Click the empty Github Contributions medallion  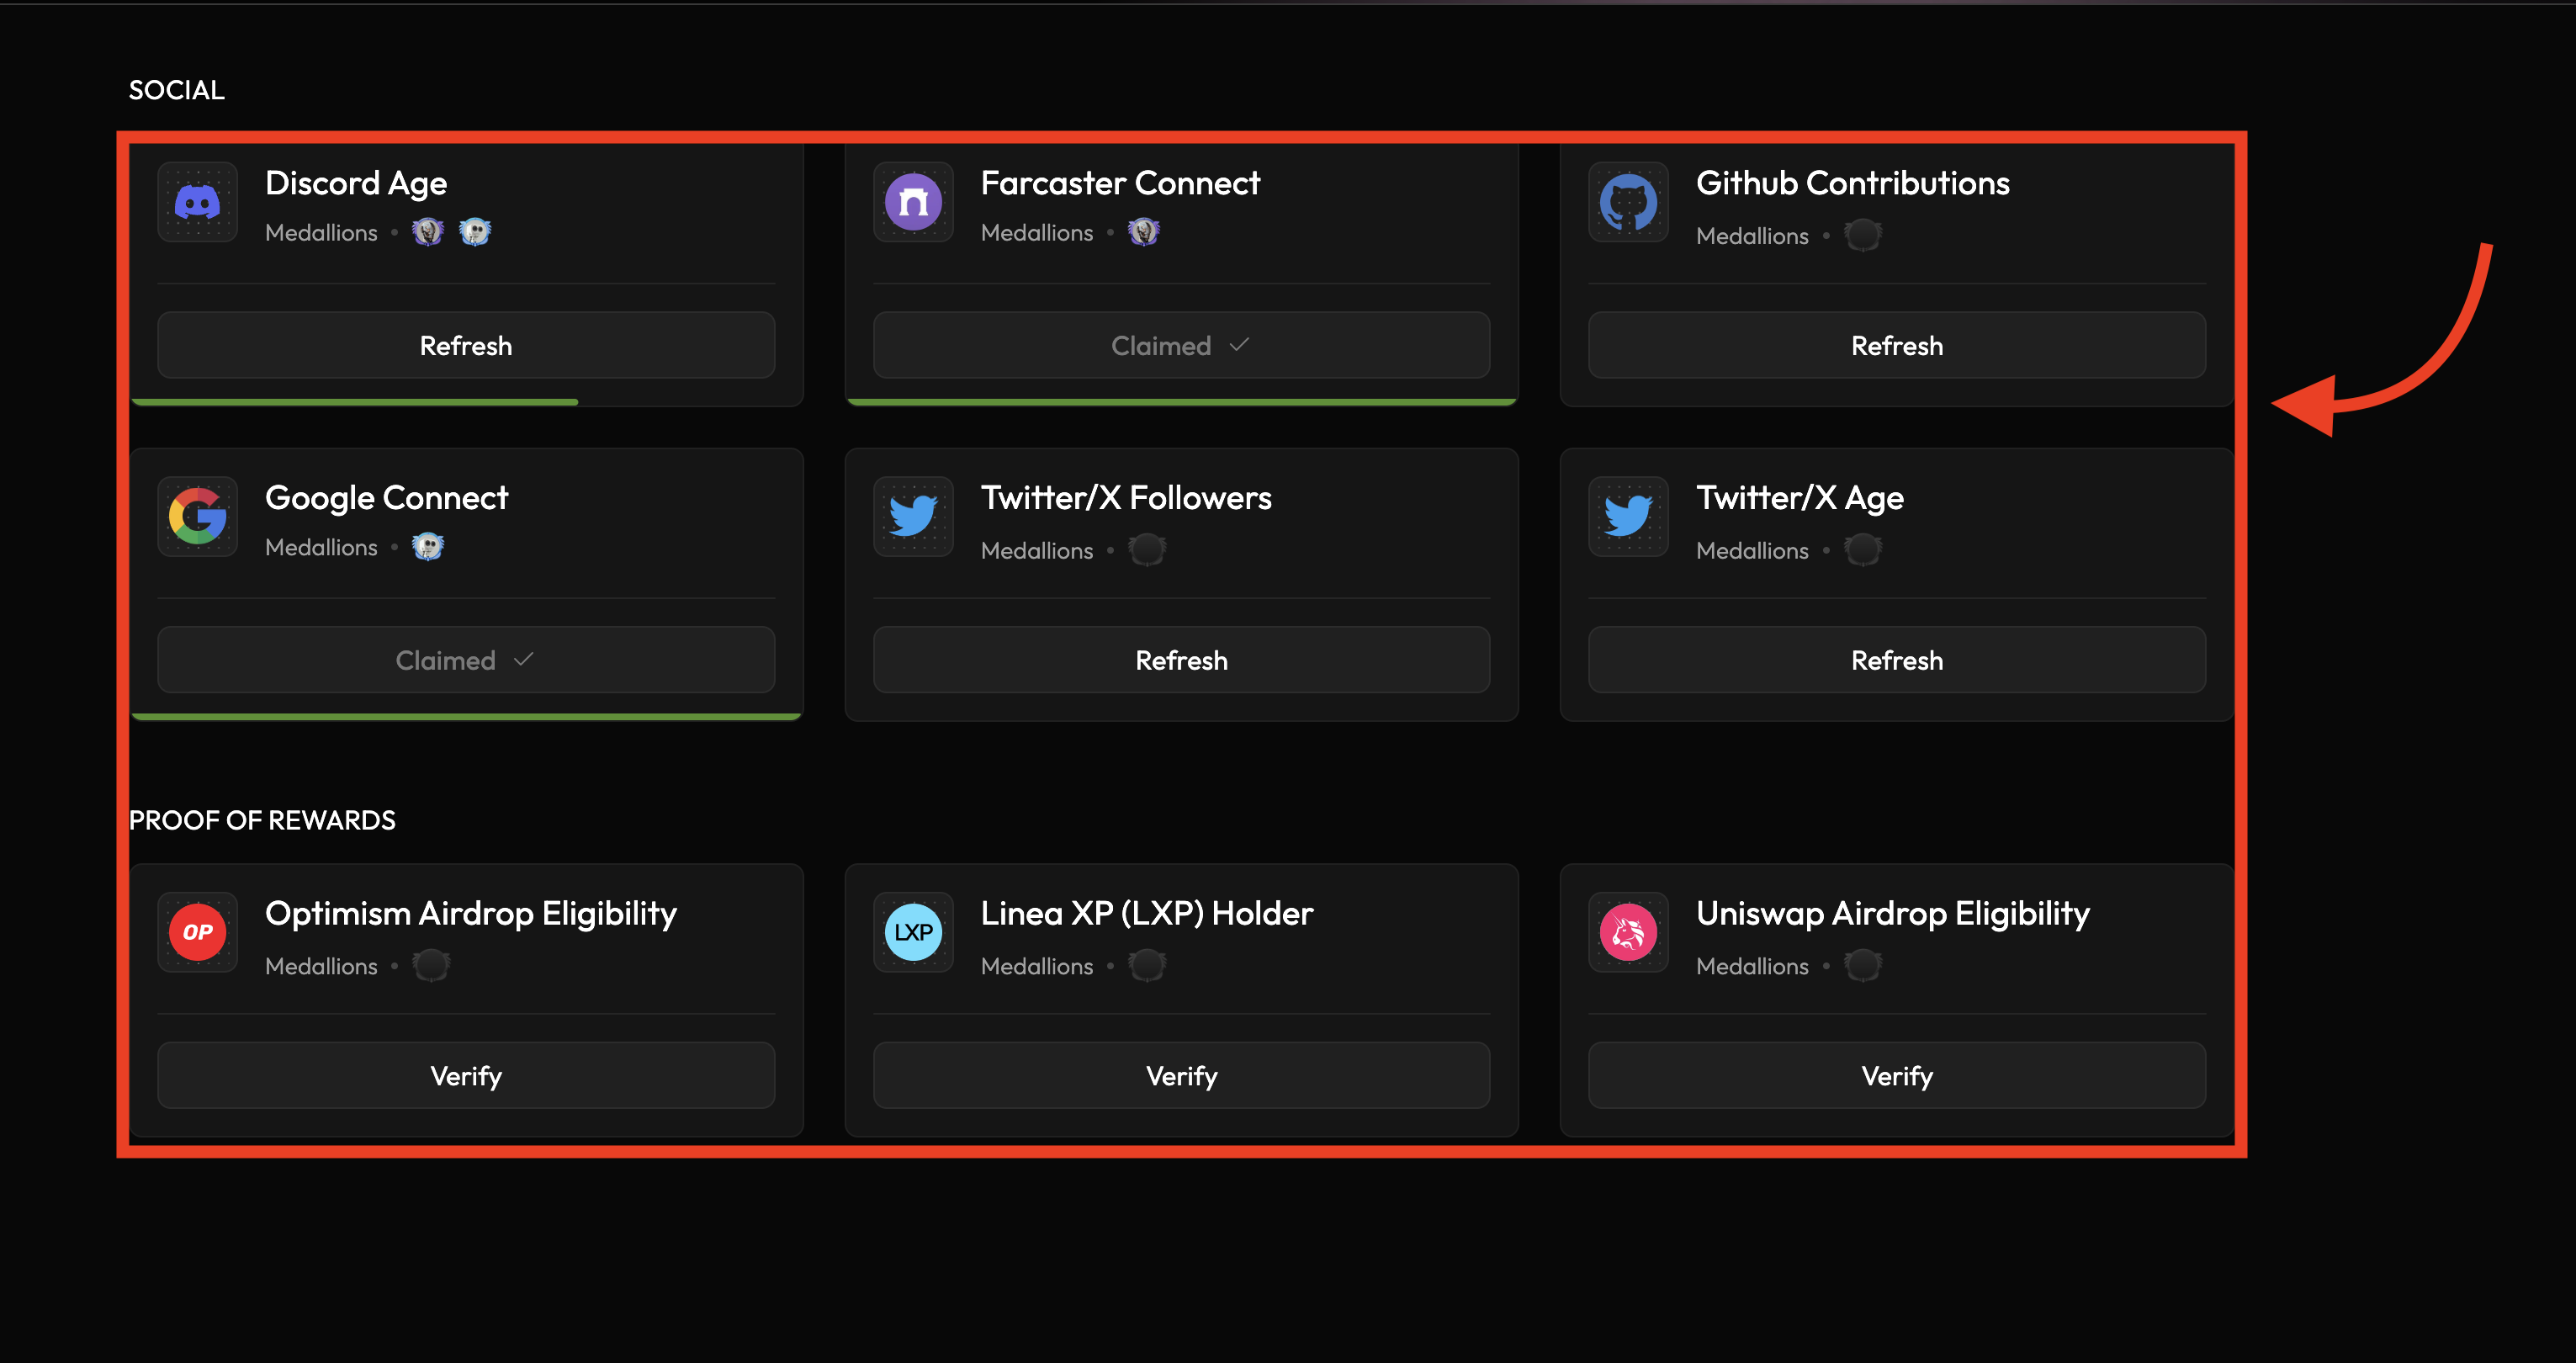click(1863, 236)
